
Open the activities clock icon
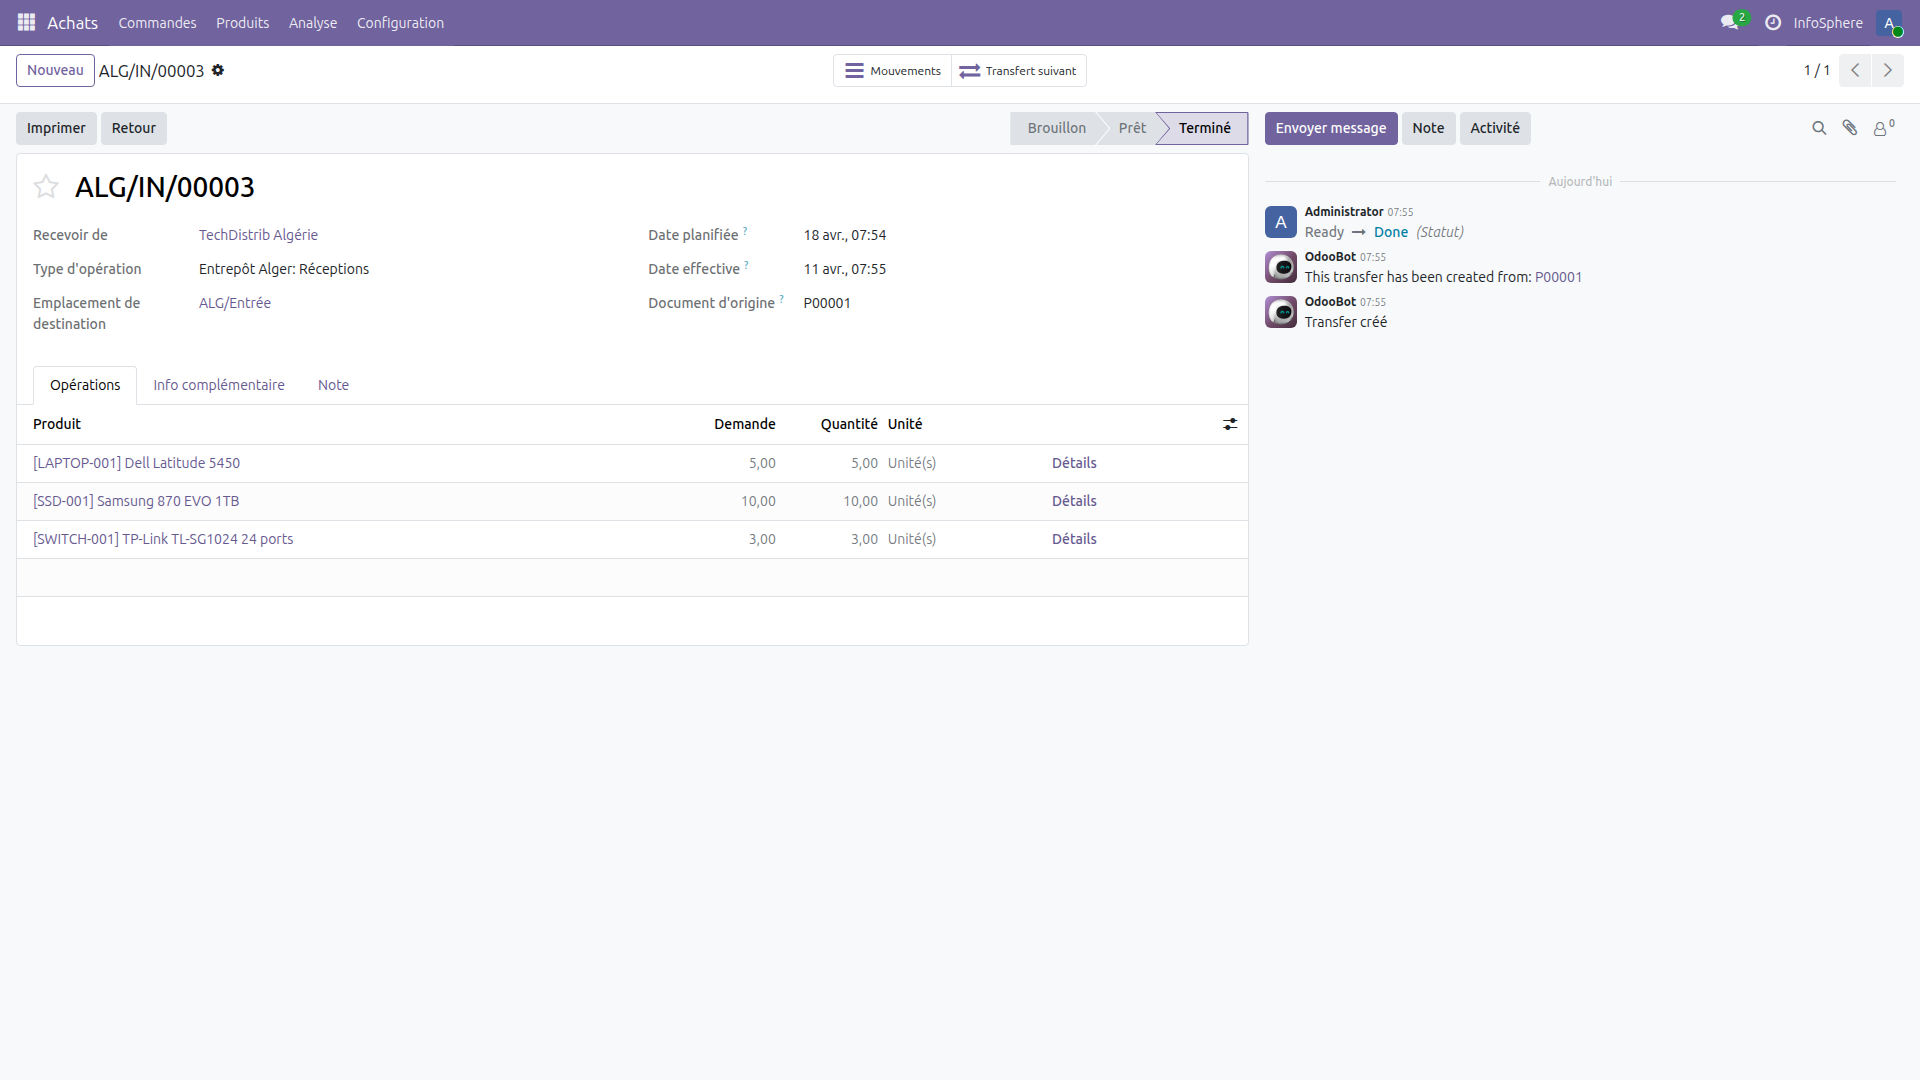pyautogui.click(x=1773, y=22)
